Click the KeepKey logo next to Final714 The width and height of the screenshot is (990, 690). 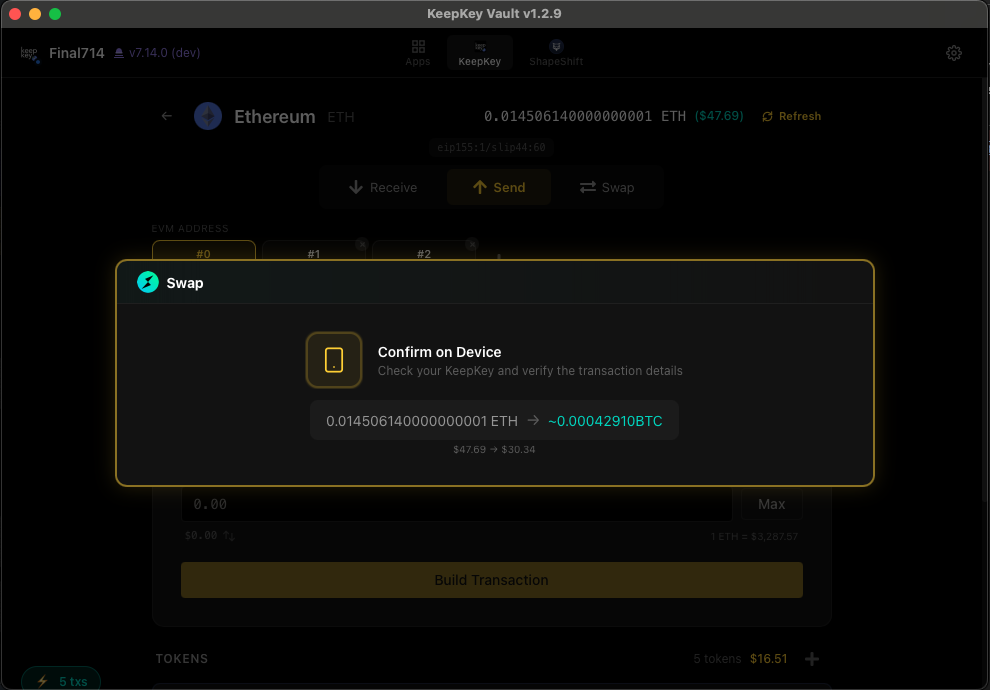(30, 53)
